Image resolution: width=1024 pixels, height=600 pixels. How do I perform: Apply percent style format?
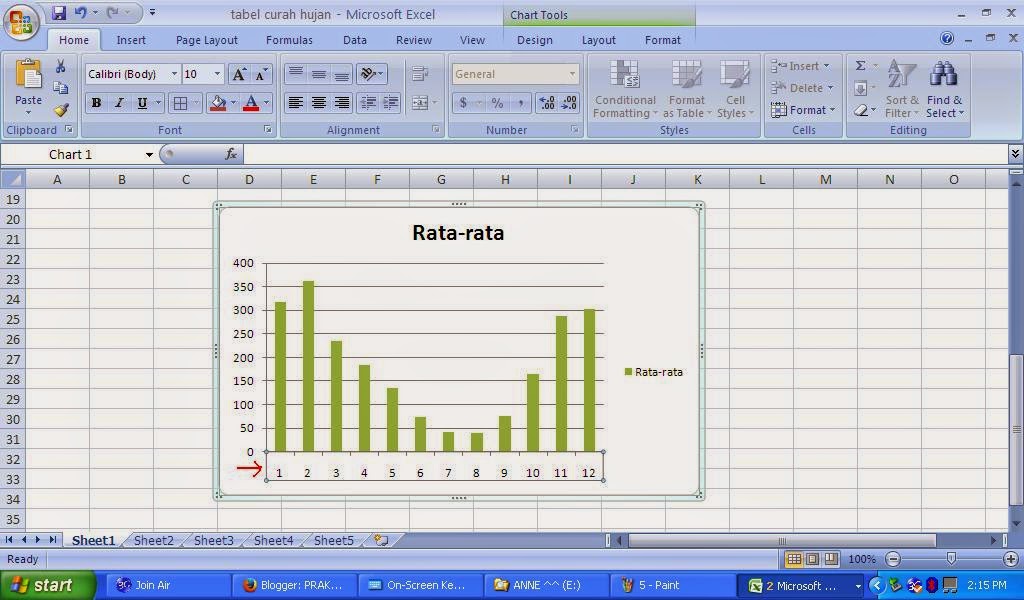497,103
